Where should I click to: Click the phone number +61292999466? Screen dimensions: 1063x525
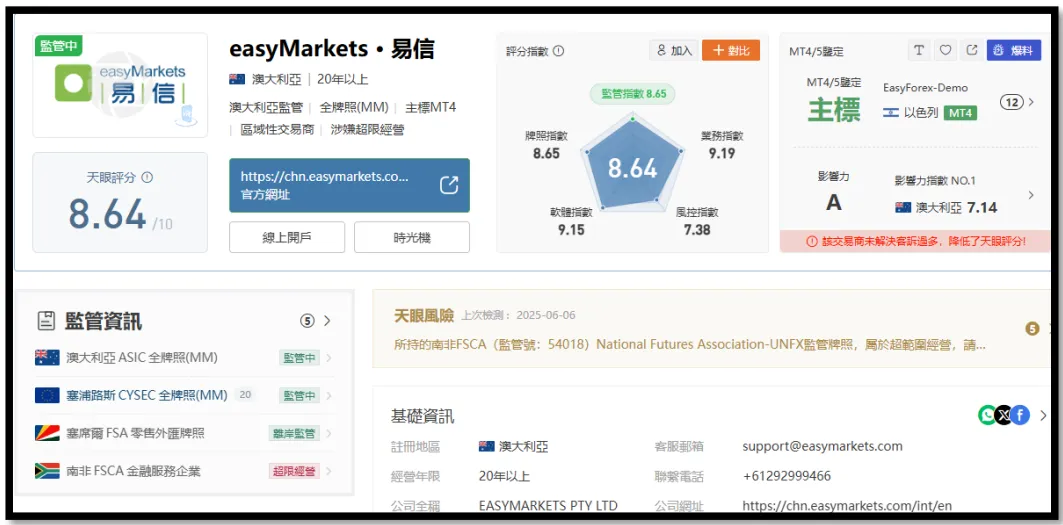[786, 476]
